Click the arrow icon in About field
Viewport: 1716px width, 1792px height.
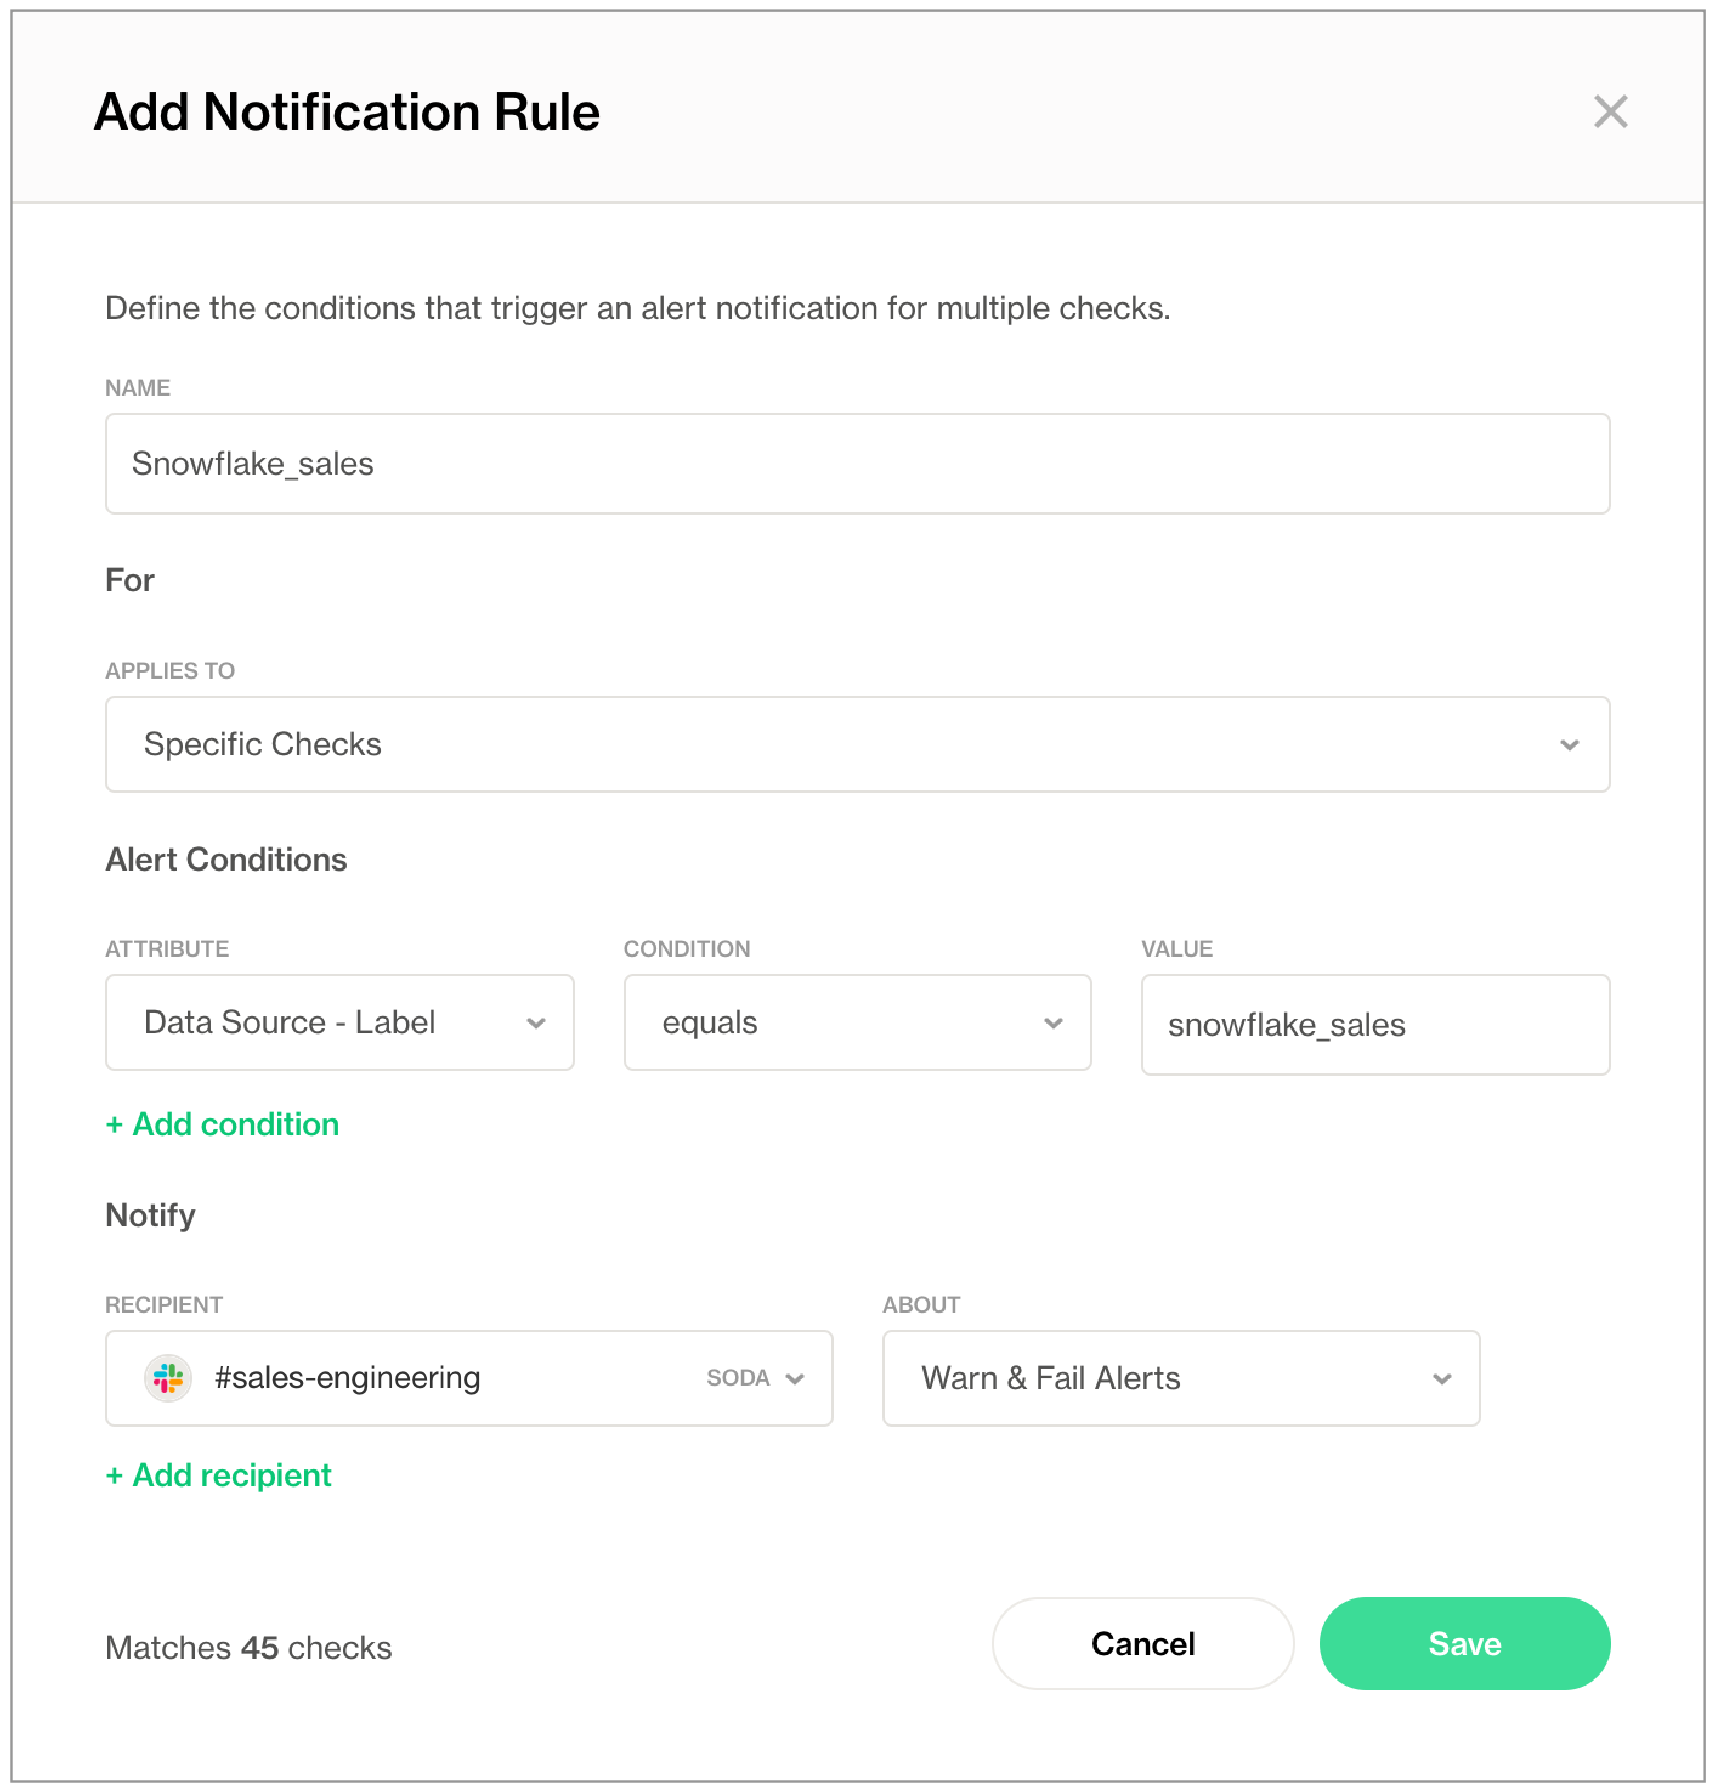(1441, 1379)
